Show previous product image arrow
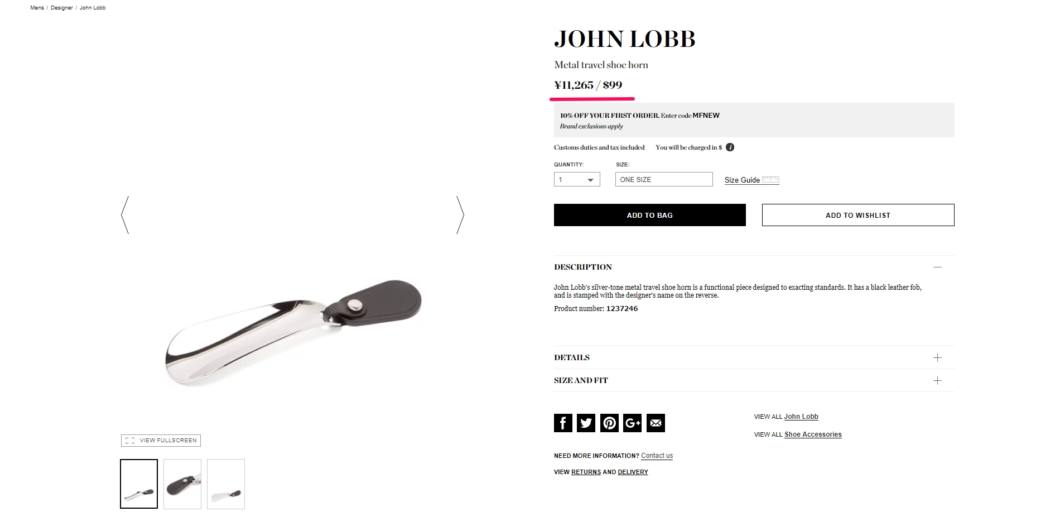The height and width of the screenshot is (521, 1060). (x=125, y=215)
